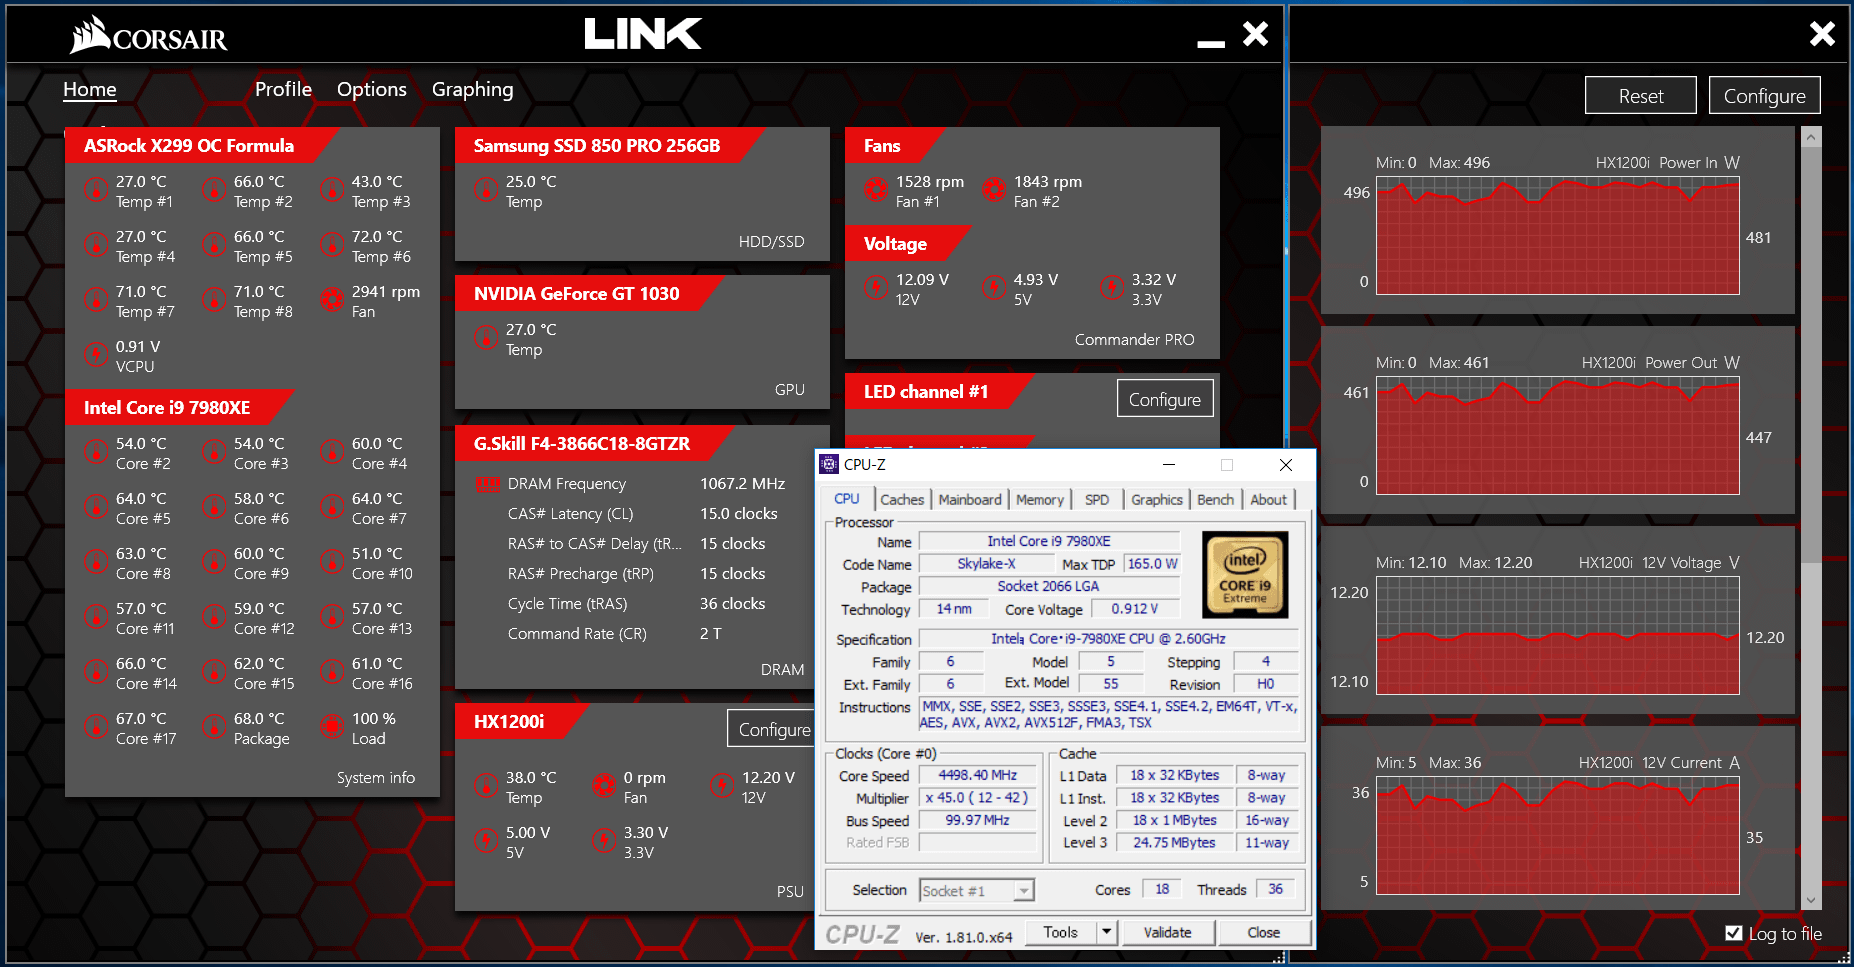Click the HX1200i 38.0 °C temp icon
This screenshot has width=1854, height=967.
coord(485,785)
